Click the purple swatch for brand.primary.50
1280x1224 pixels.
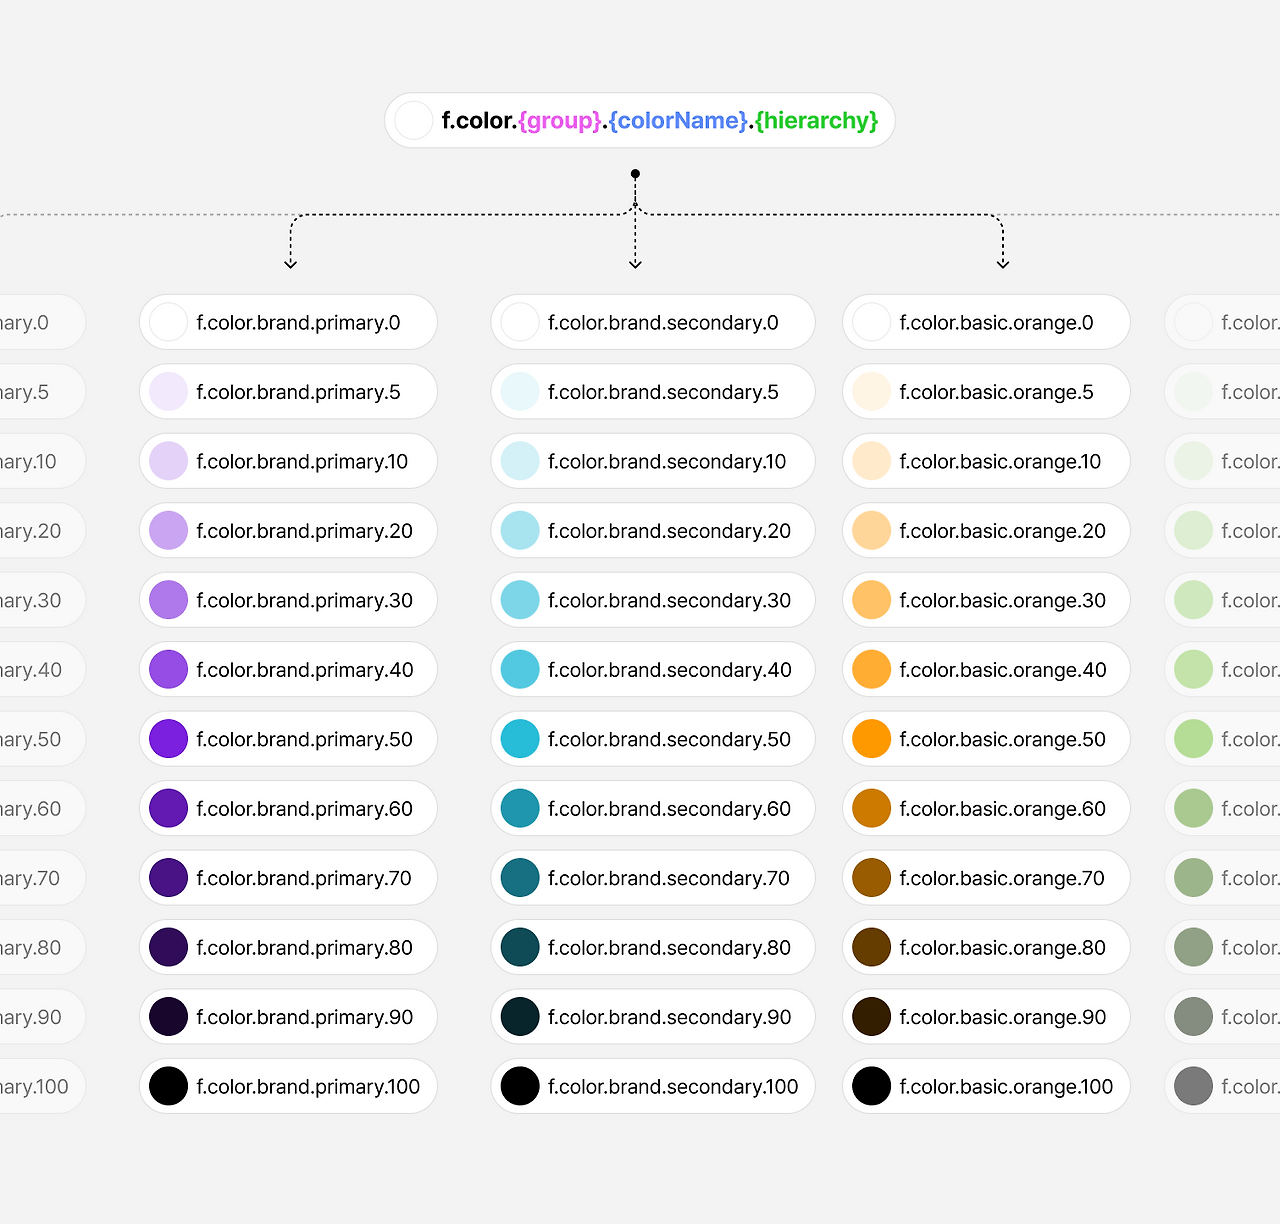[x=168, y=739]
